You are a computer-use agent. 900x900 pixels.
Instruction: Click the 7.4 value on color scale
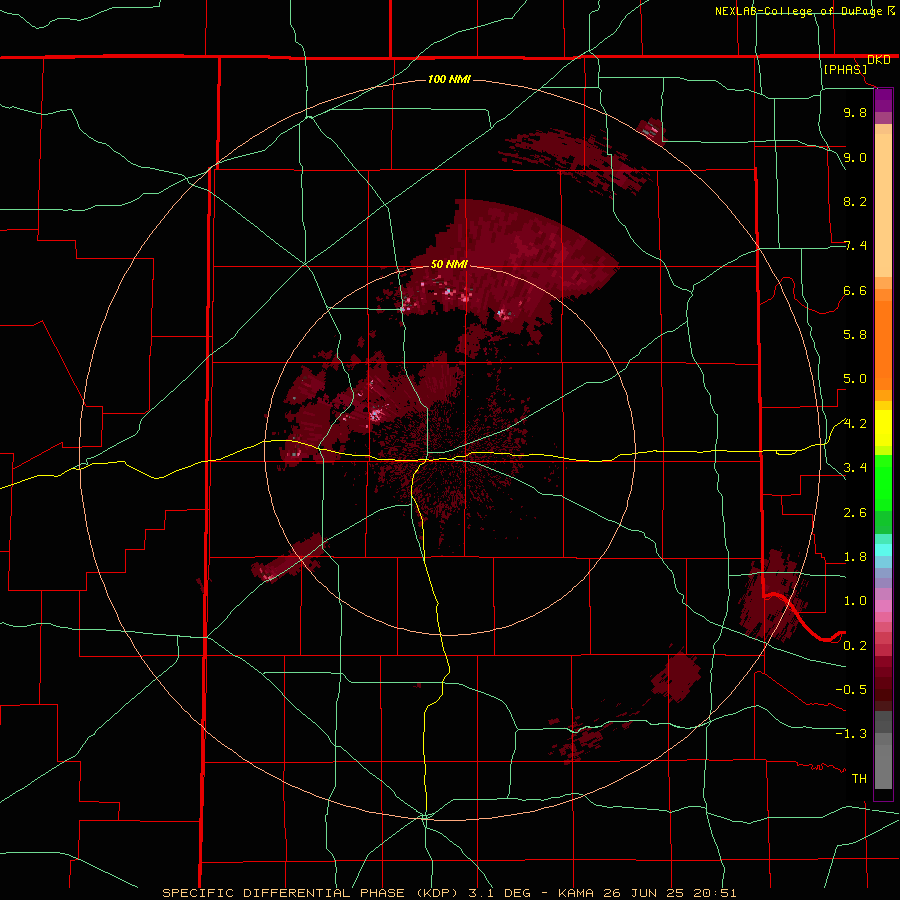pyautogui.click(x=855, y=246)
